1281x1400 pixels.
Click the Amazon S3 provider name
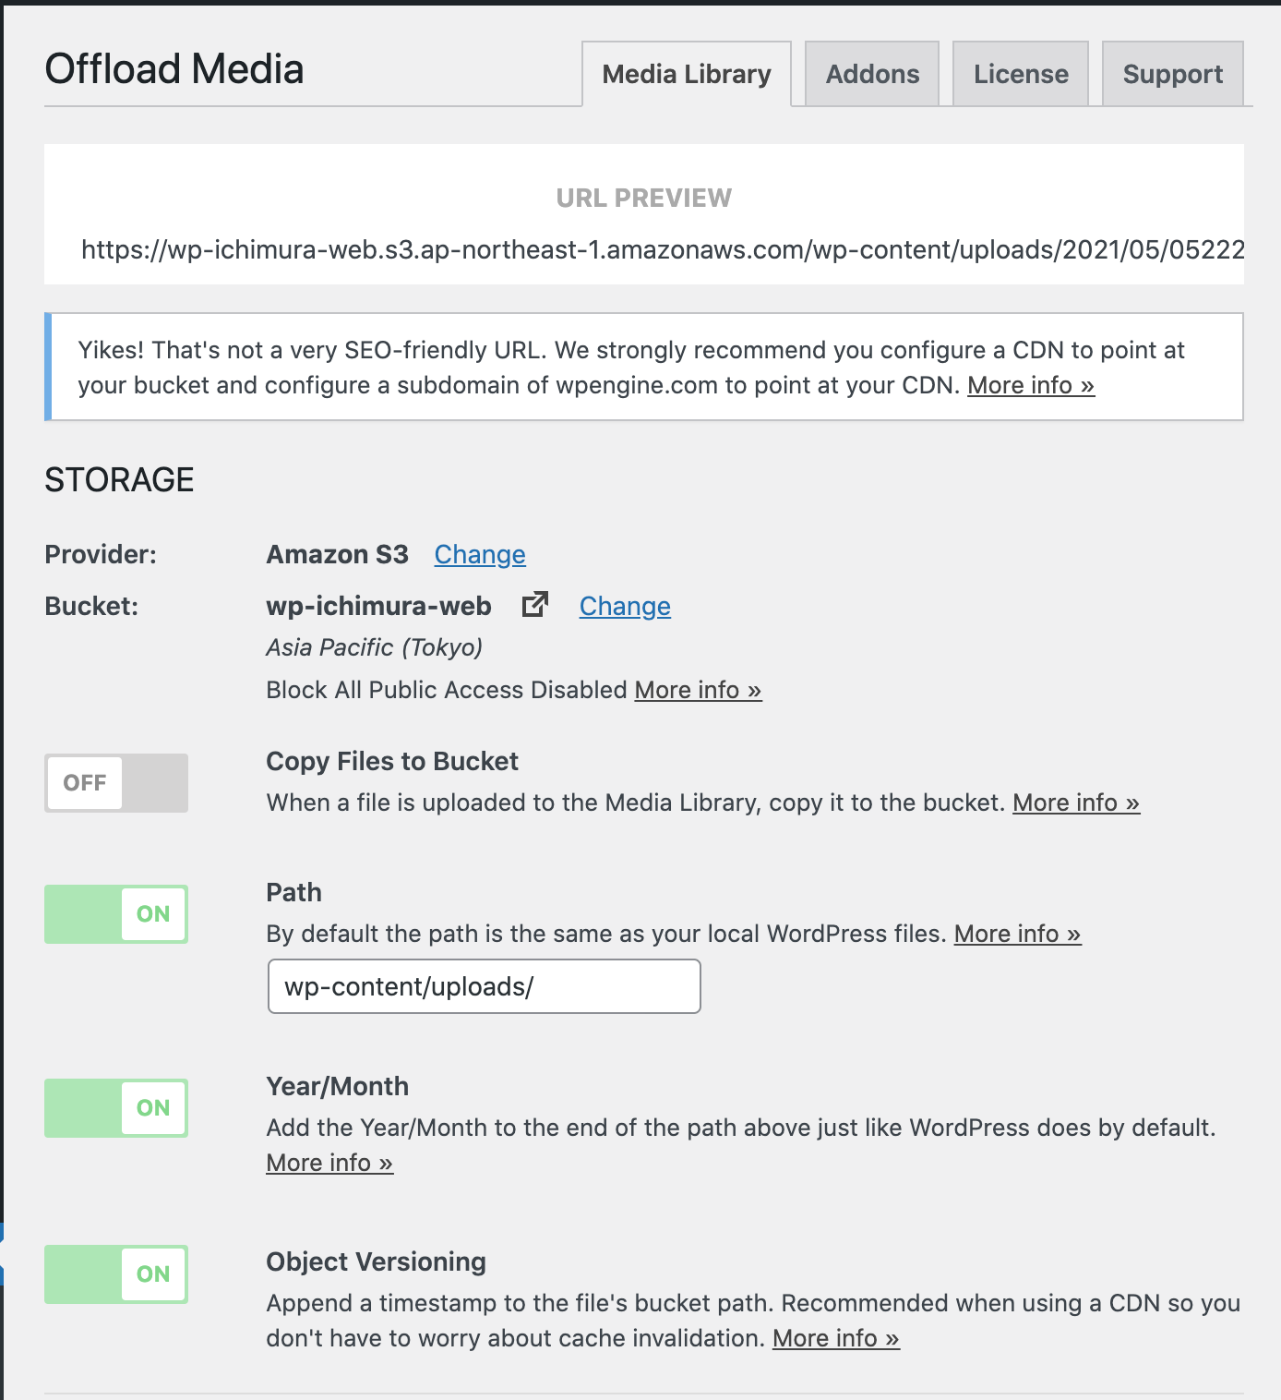click(x=337, y=555)
